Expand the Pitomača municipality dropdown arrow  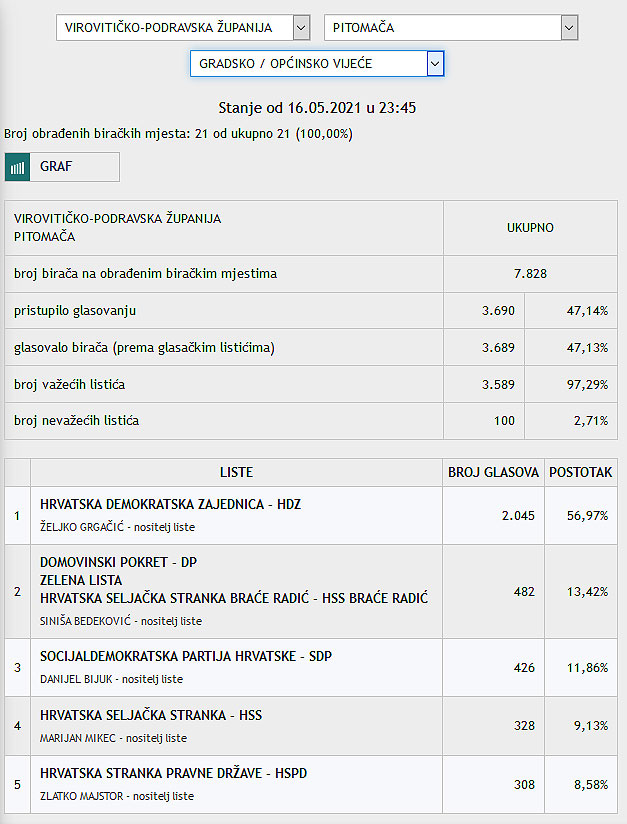click(569, 28)
